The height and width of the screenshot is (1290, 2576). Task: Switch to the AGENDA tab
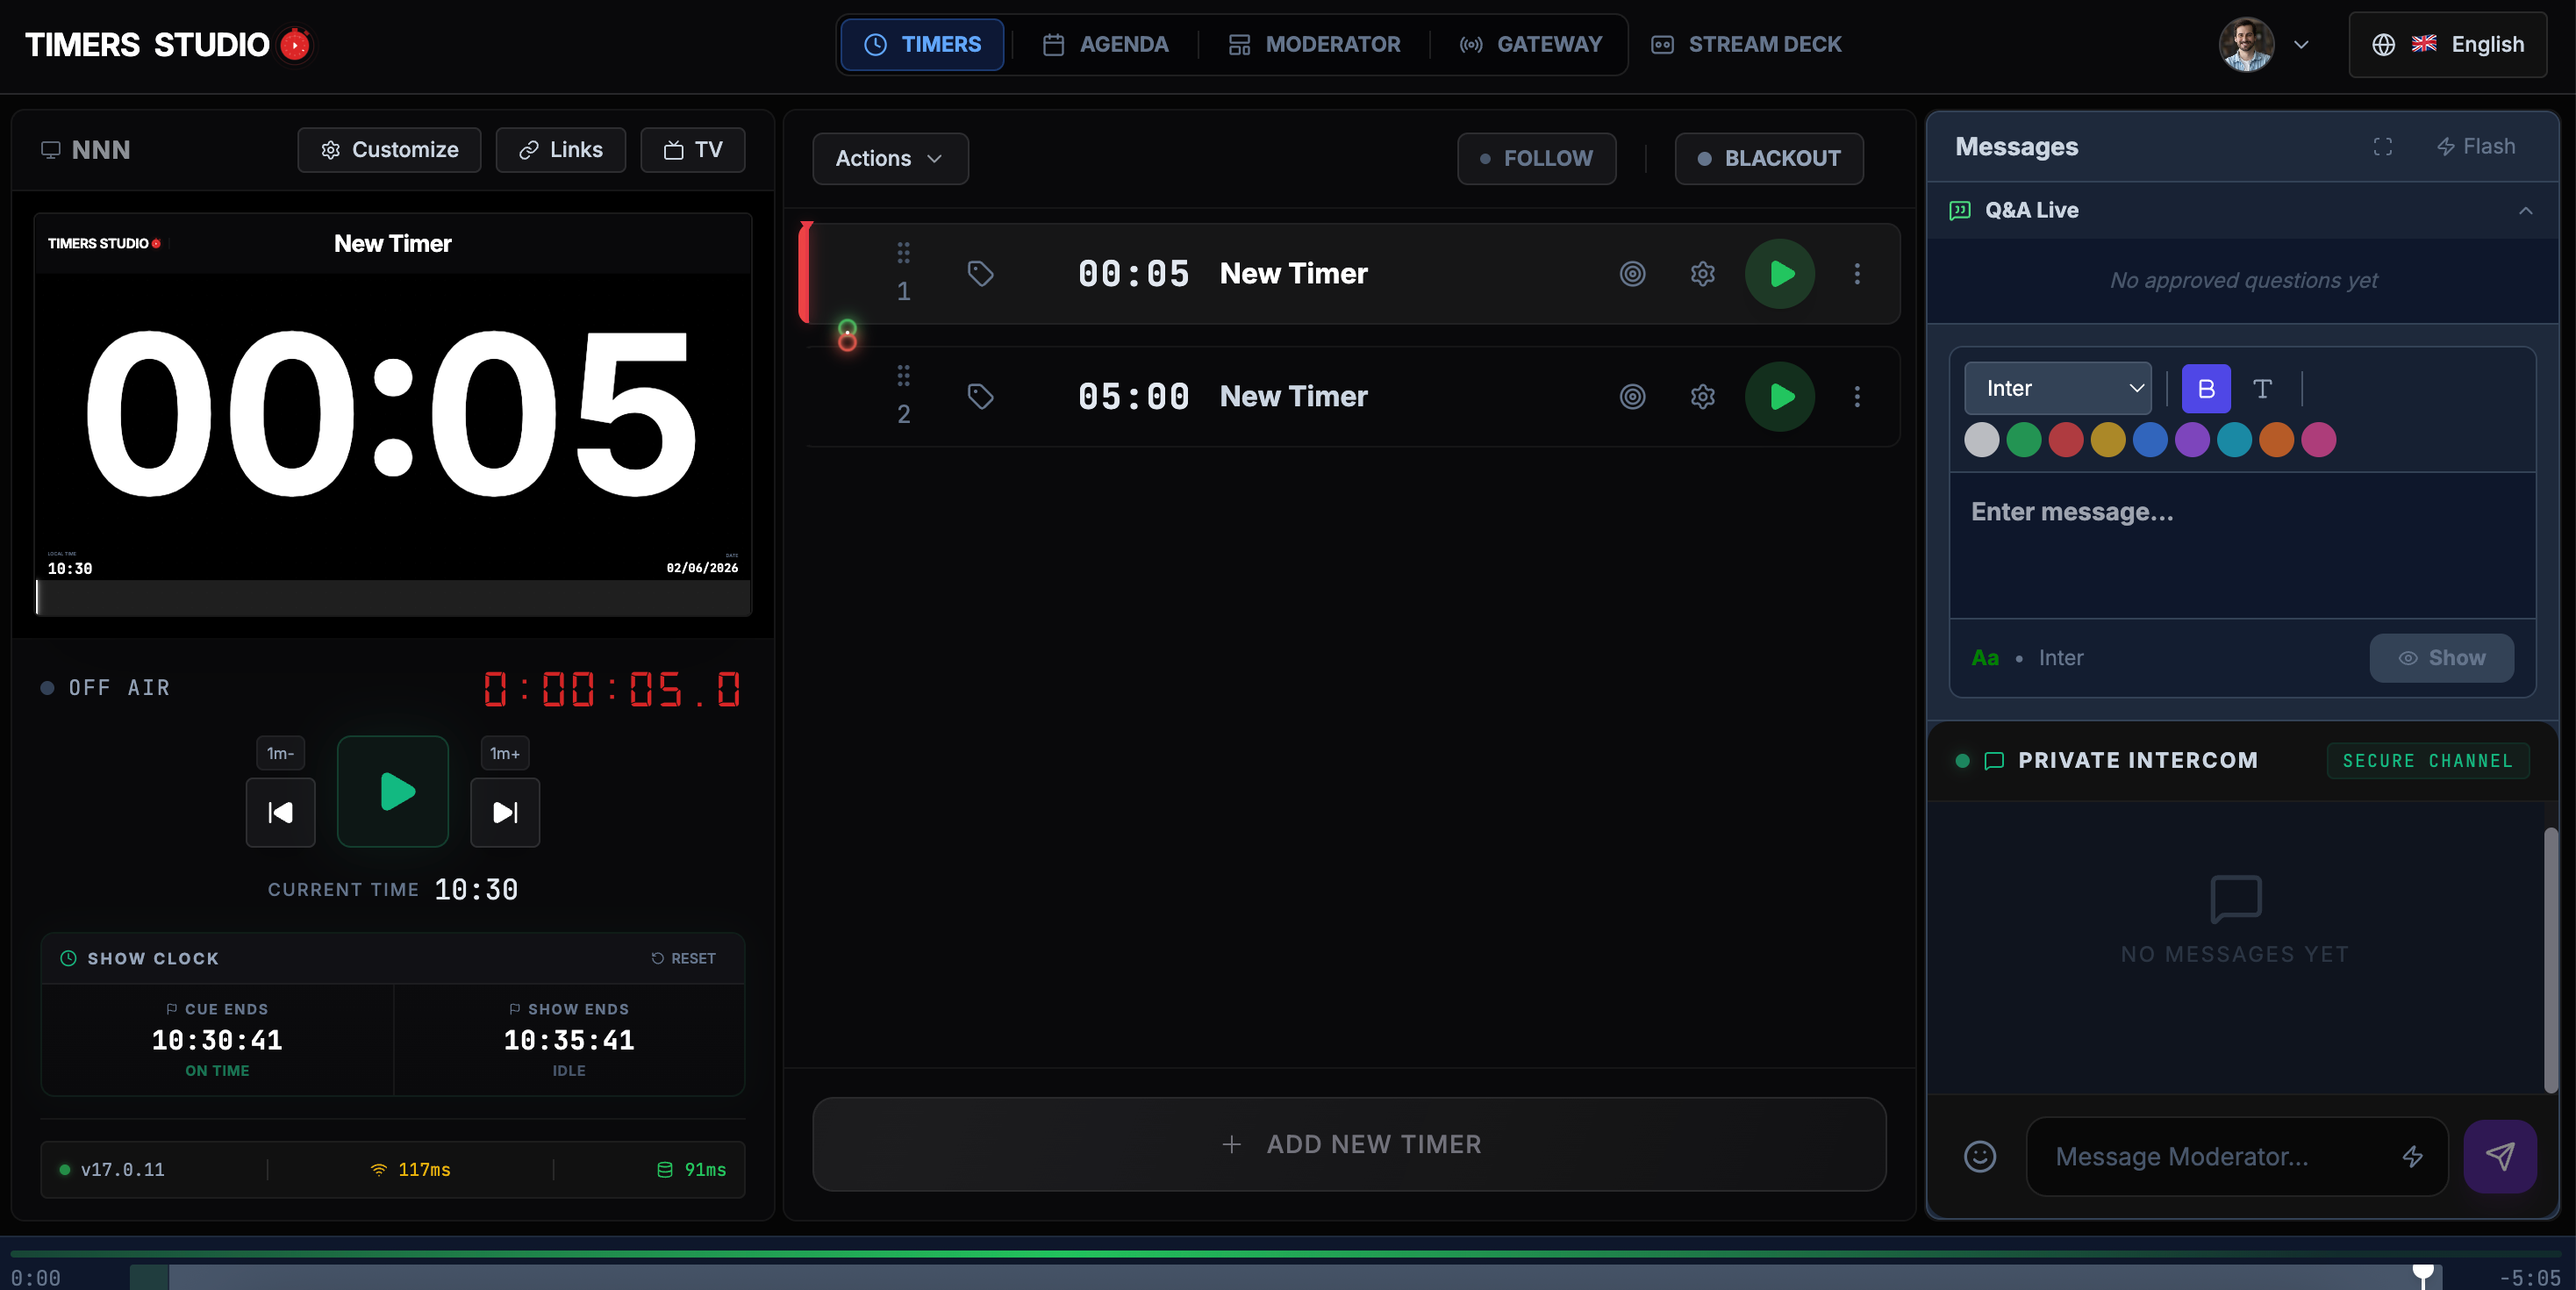click(1106, 44)
